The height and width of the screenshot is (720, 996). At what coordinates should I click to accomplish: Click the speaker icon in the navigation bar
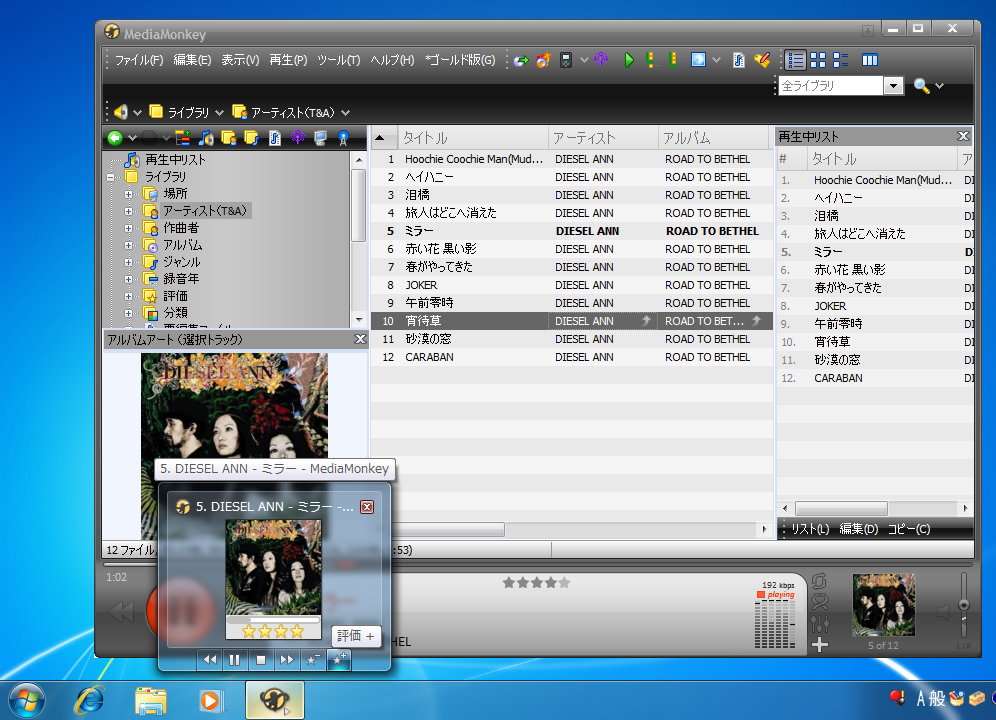click(x=121, y=112)
